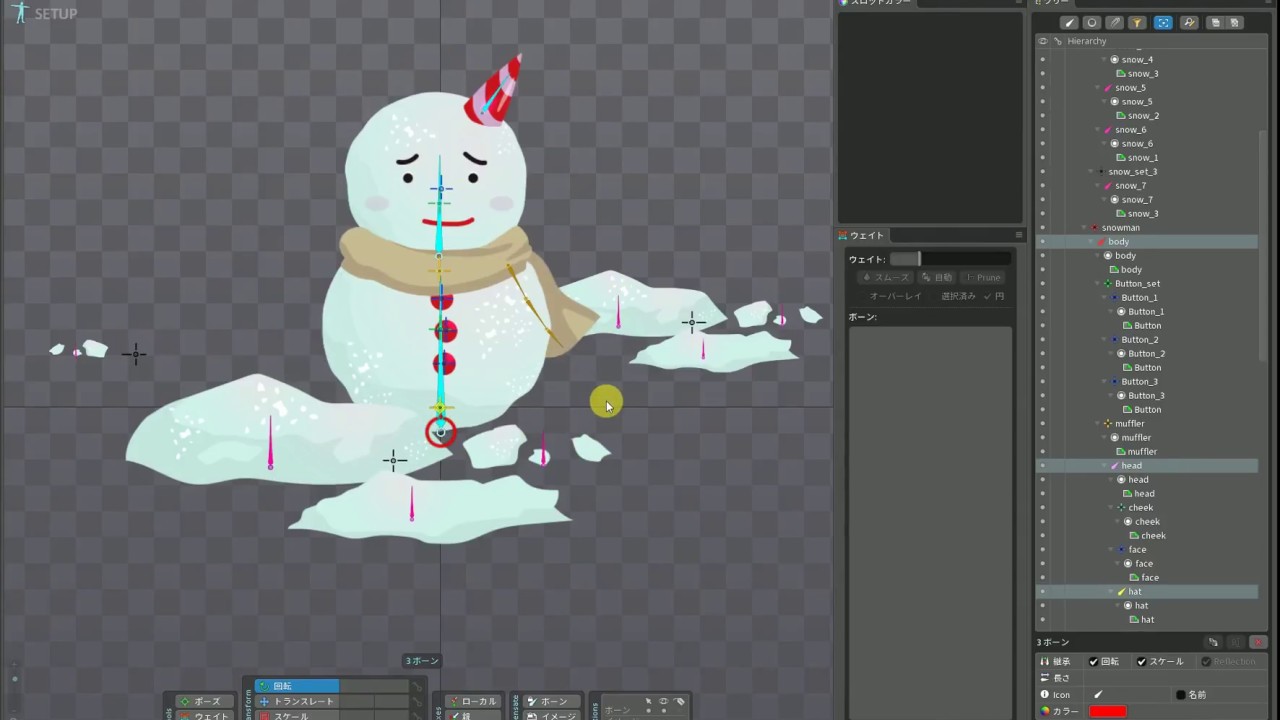The height and width of the screenshot is (720, 1280).
Task: Open the red カラー swatch
Action: click(x=1108, y=711)
